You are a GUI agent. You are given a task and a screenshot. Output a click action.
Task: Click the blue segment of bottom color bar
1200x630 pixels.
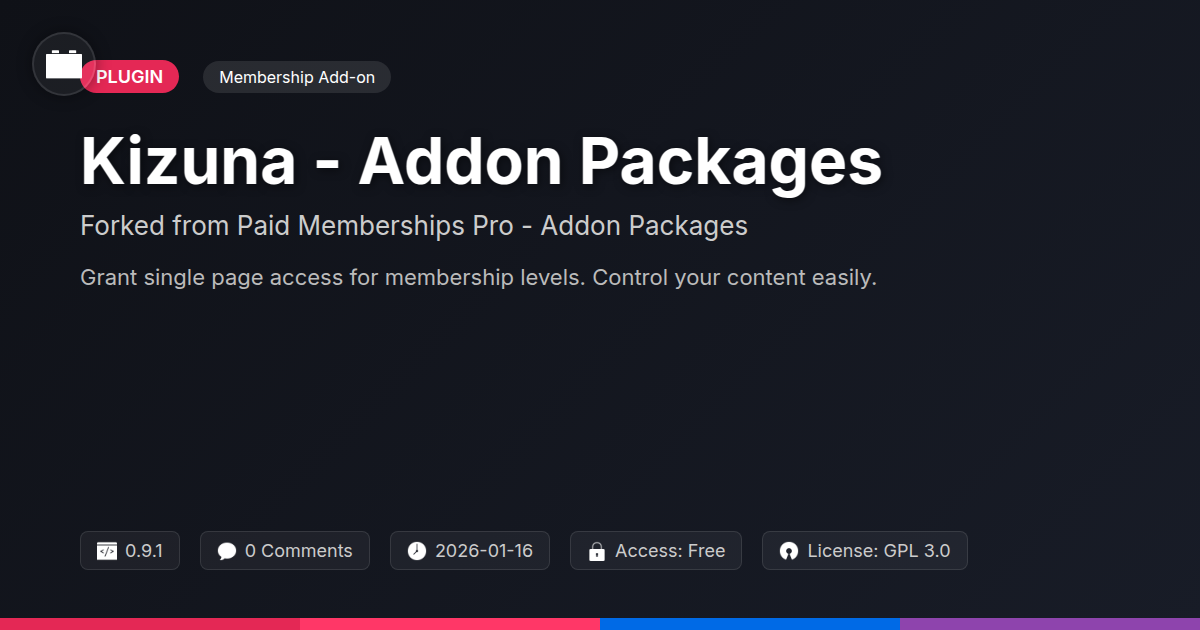[750, 624]
